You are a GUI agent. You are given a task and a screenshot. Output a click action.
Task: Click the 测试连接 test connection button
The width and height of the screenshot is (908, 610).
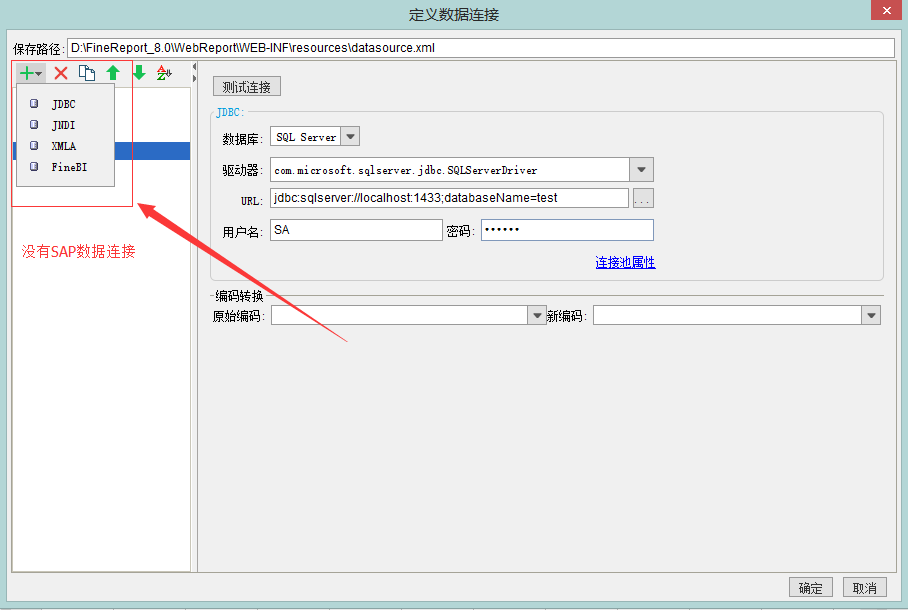coord(247,87)
